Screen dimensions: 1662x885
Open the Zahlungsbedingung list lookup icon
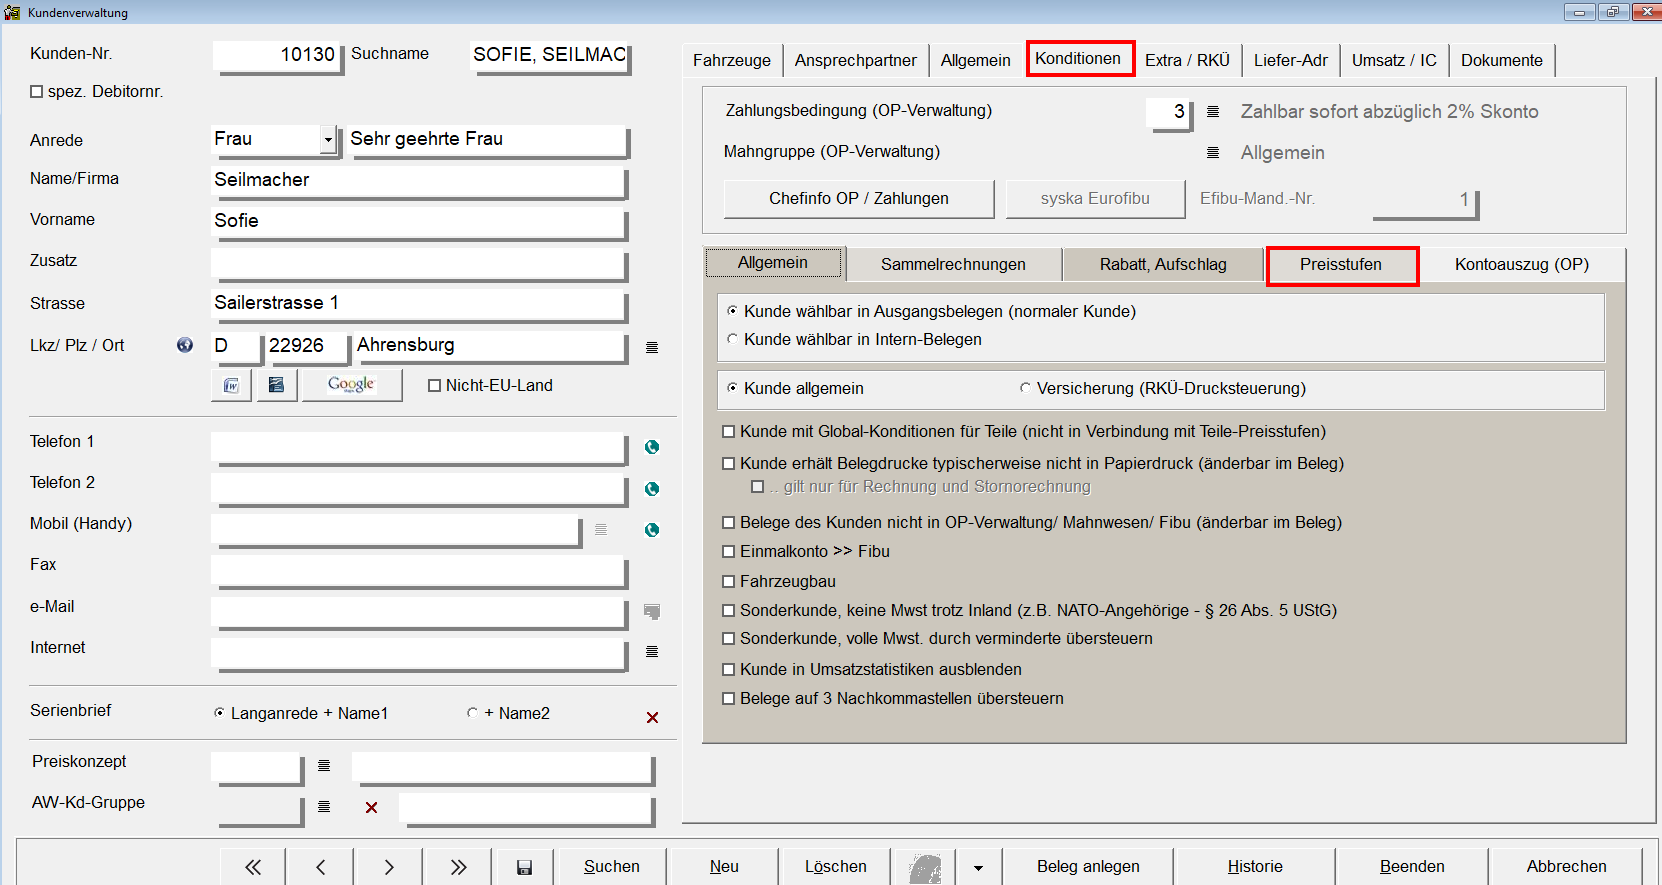1213,112
